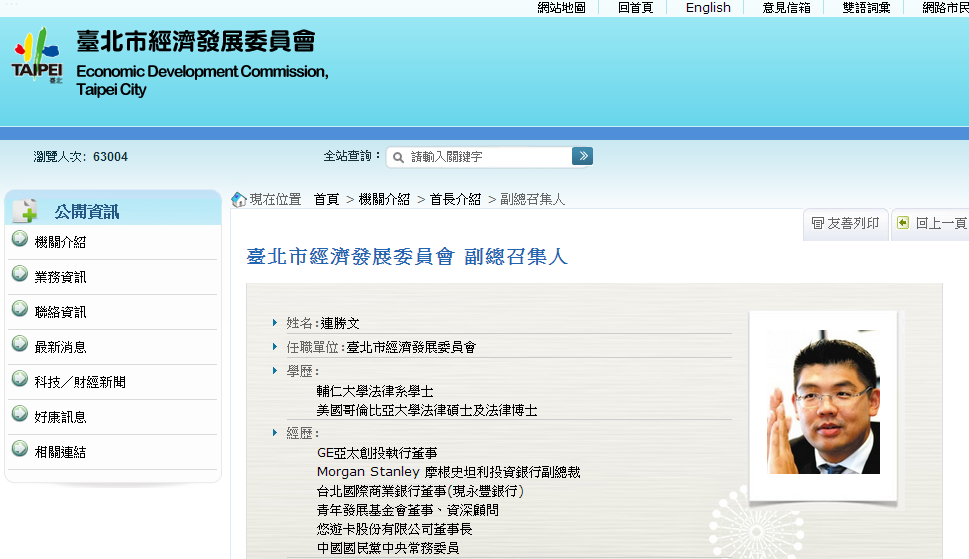This screenshot has height=559, width=969.
Task: Open 好康訊息 in the sidebar
Action: [x=60, y=418]
